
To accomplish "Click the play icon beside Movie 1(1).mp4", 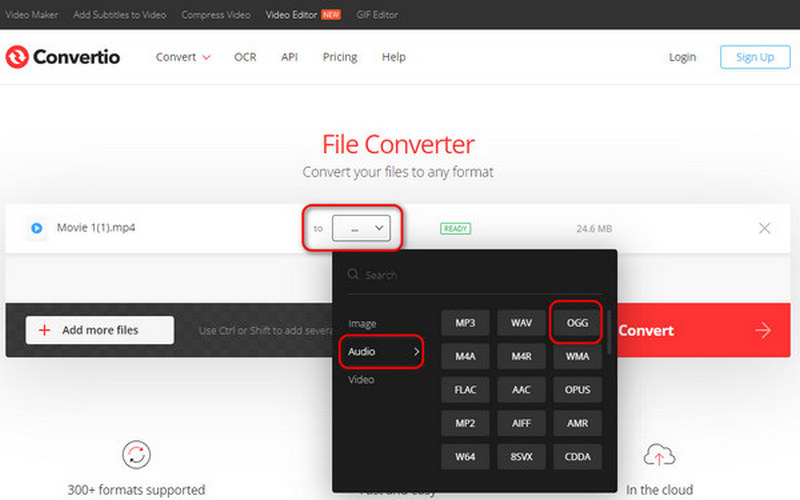I will (x=36, y=228).
